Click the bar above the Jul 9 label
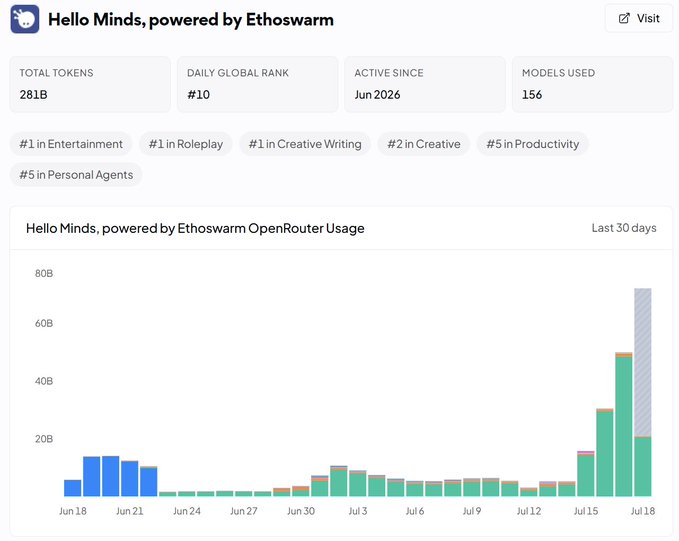The height and width of the screenshot is (541, 679). tap(472, 487)
